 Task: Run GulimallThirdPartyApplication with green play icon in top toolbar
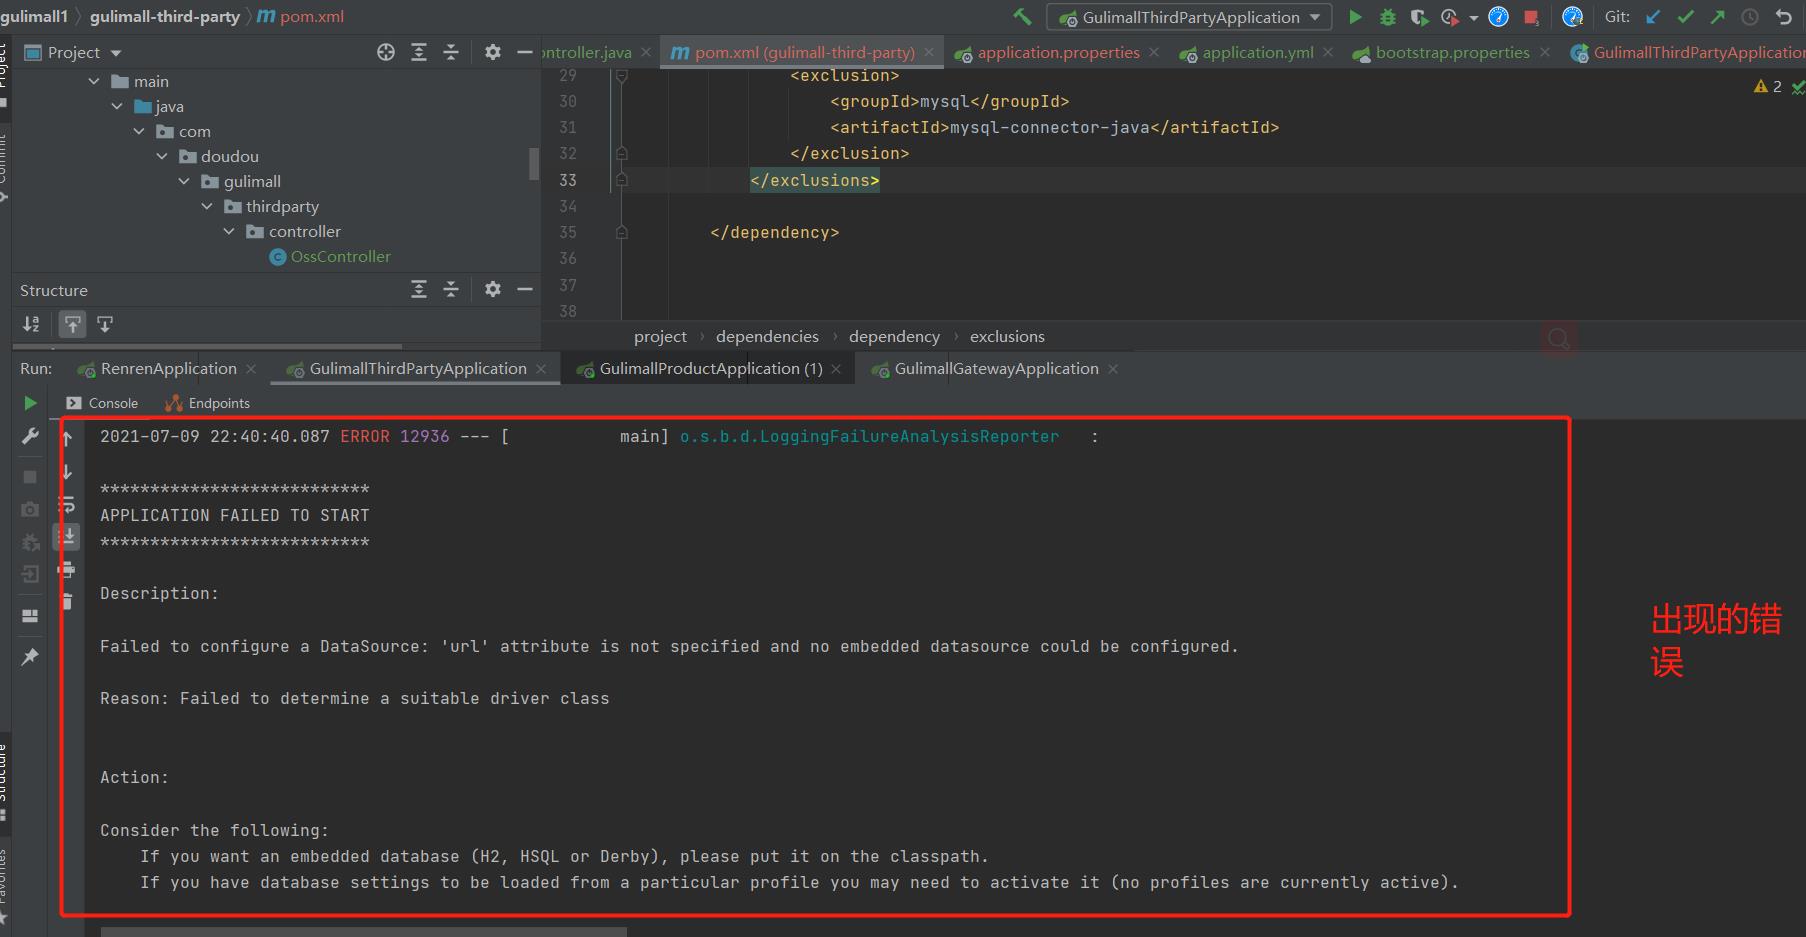pyautogui.click(x=1355, y=17)
